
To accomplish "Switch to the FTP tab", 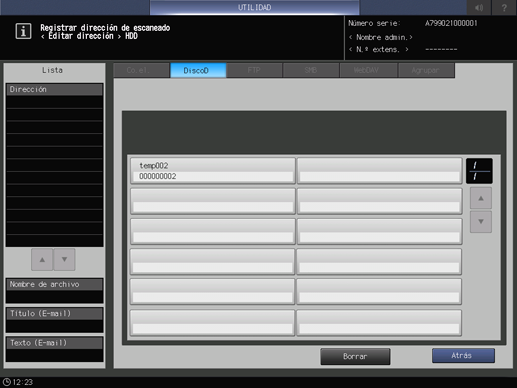I will click(254, 70).
